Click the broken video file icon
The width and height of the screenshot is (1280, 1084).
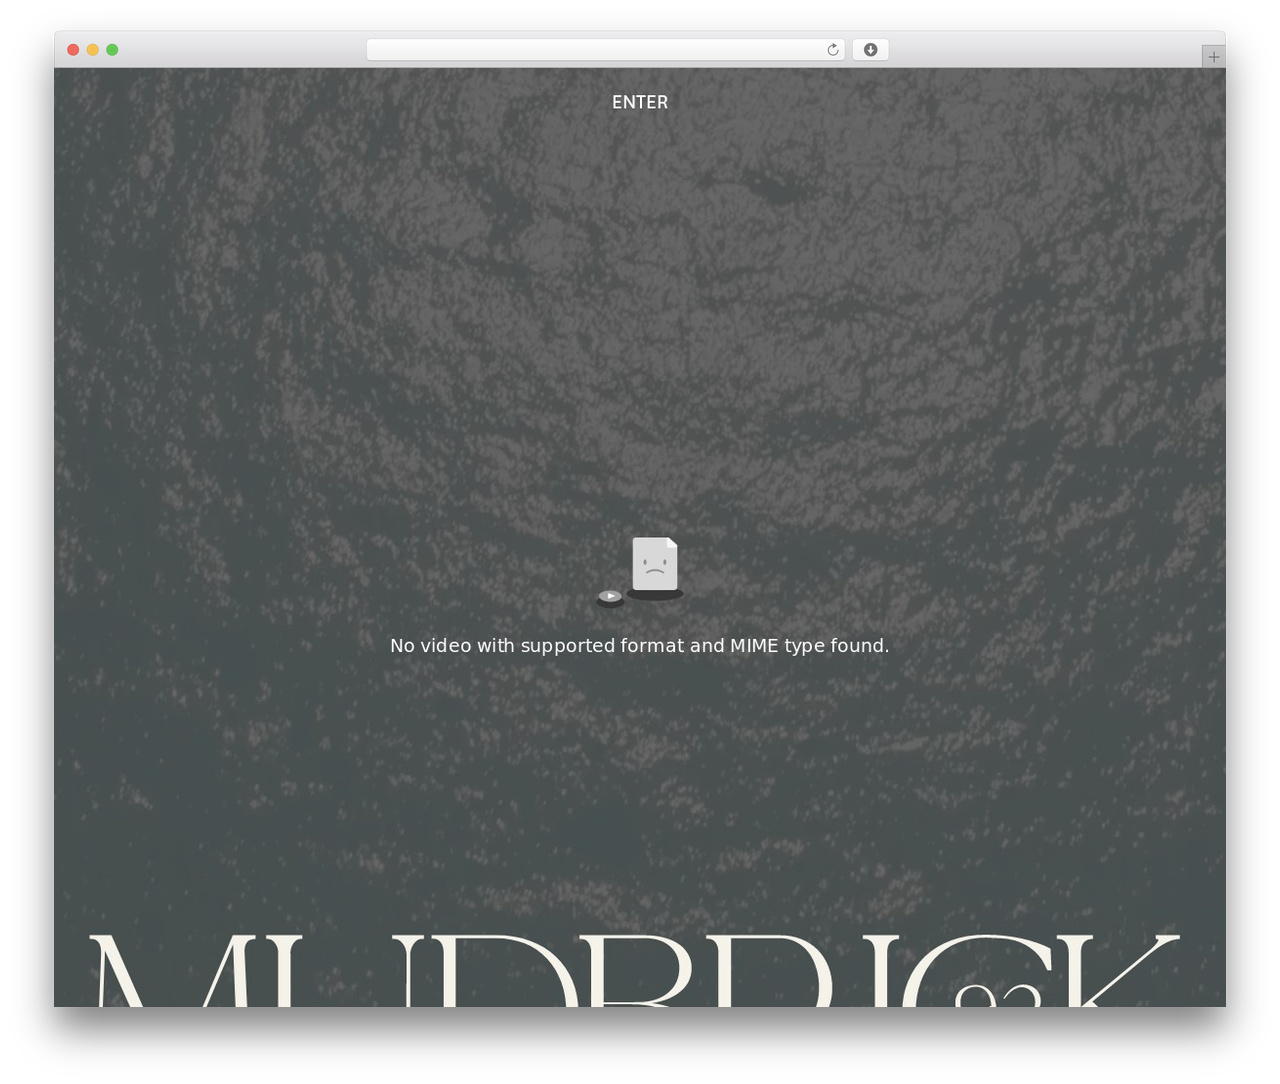[x=640, y=572]
